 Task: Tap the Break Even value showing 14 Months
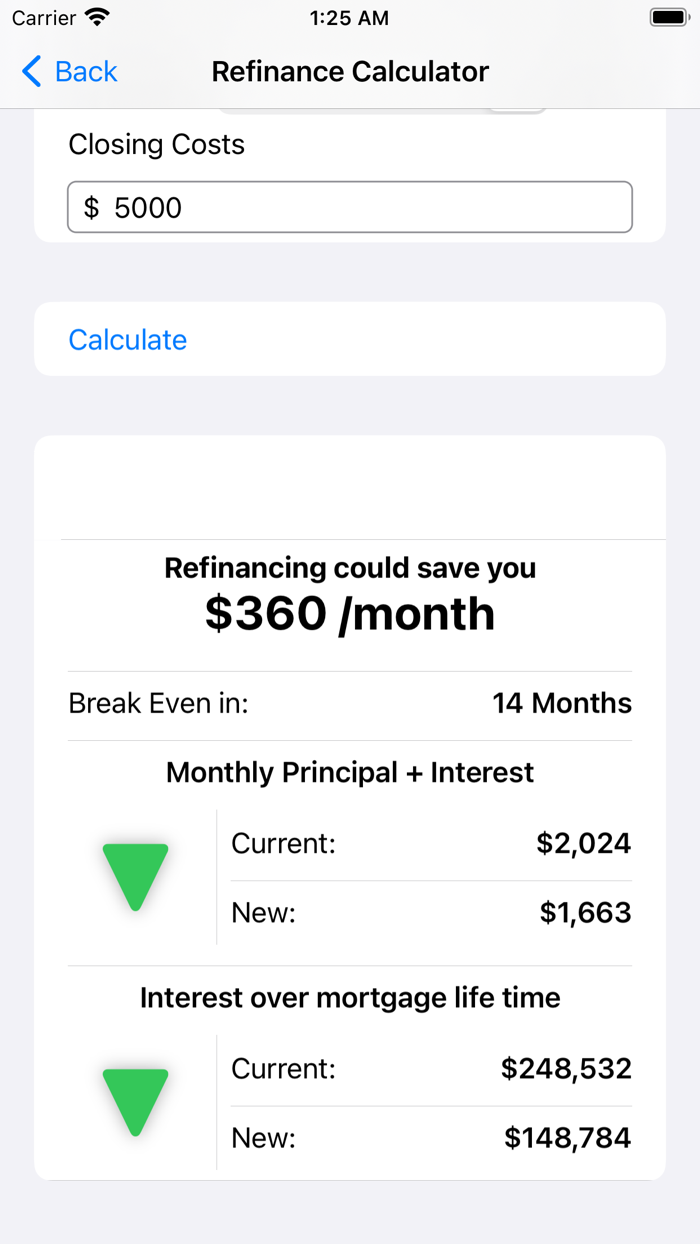tap(562, 703)
